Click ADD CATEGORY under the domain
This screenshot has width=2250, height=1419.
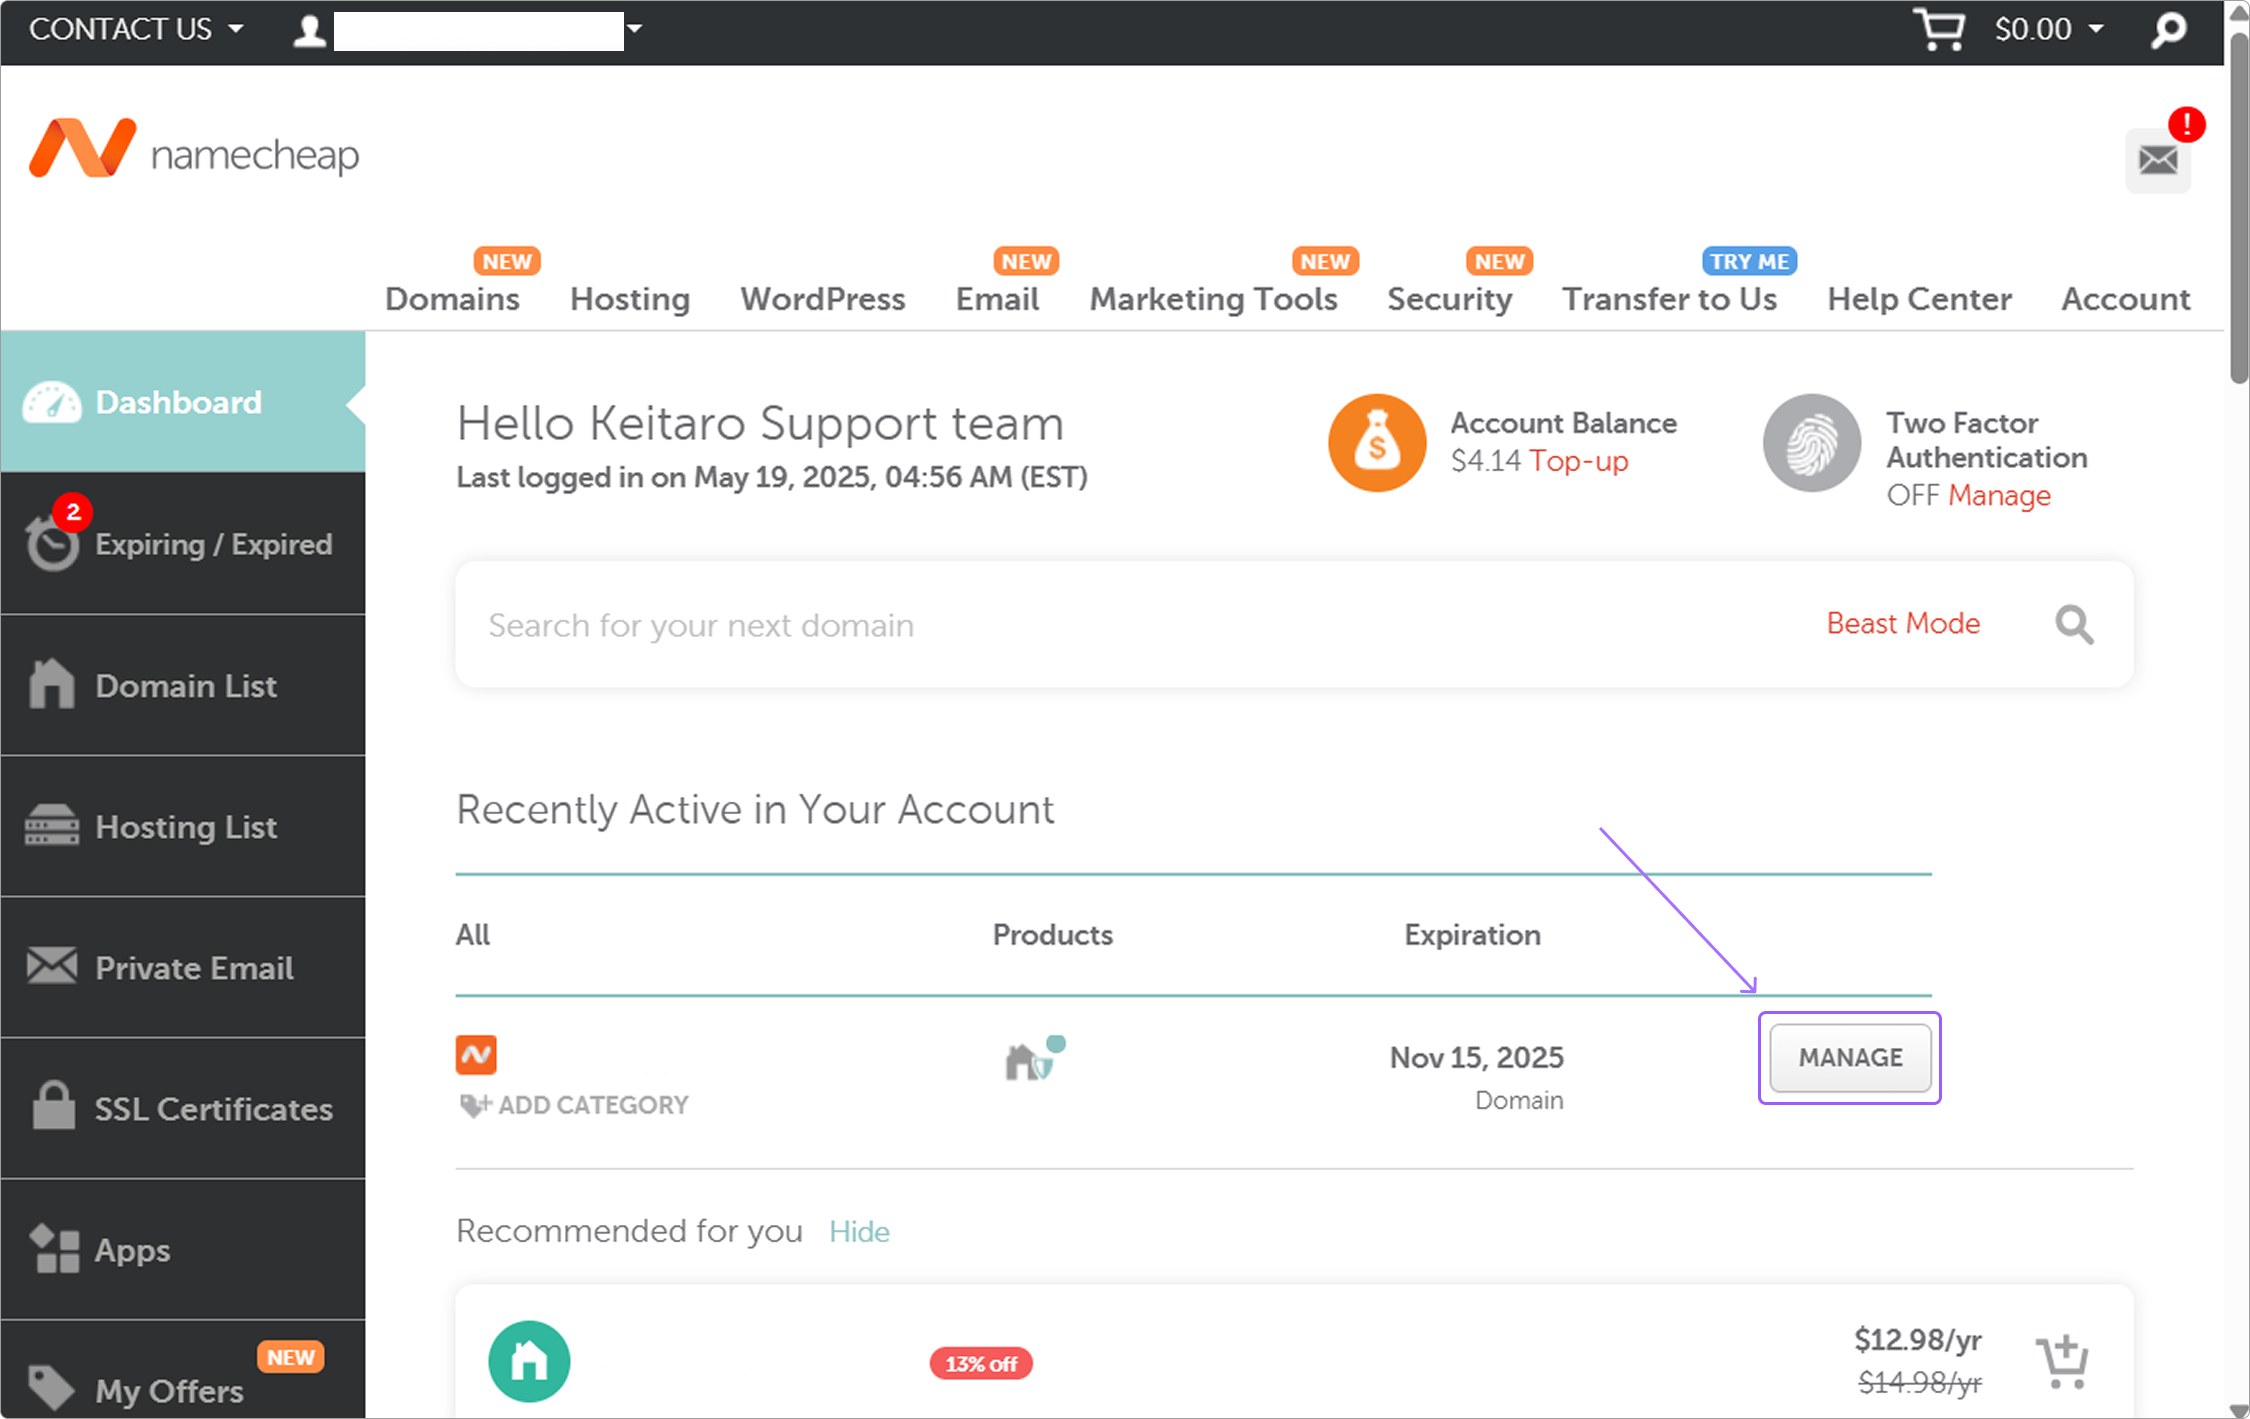[x=574, y=1105]
